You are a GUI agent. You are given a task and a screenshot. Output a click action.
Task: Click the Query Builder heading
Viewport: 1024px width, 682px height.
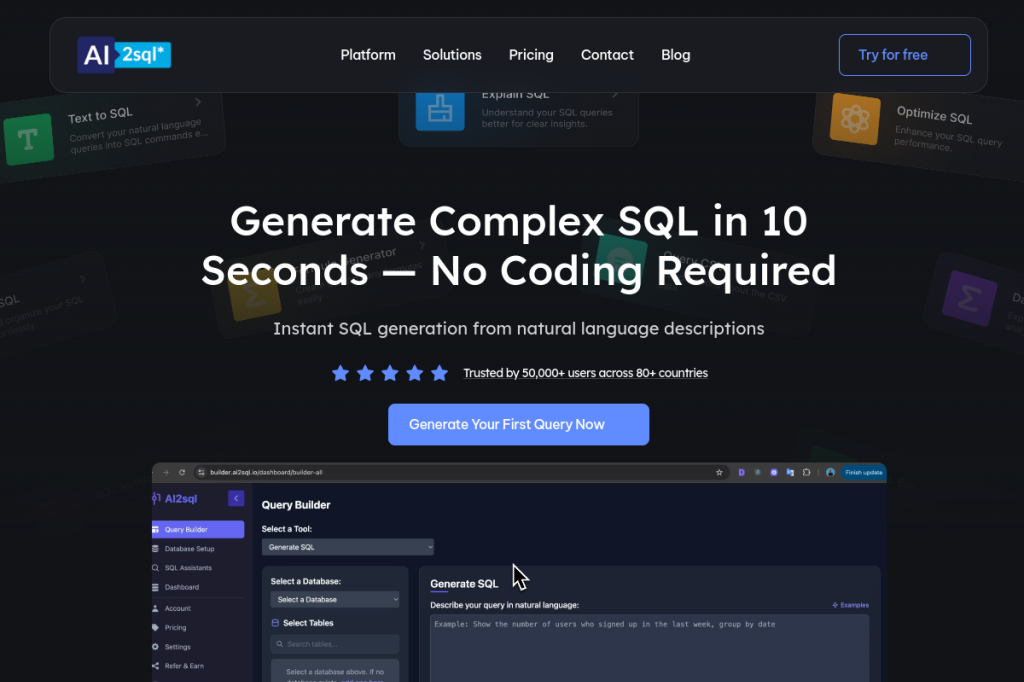coord(296,505)
